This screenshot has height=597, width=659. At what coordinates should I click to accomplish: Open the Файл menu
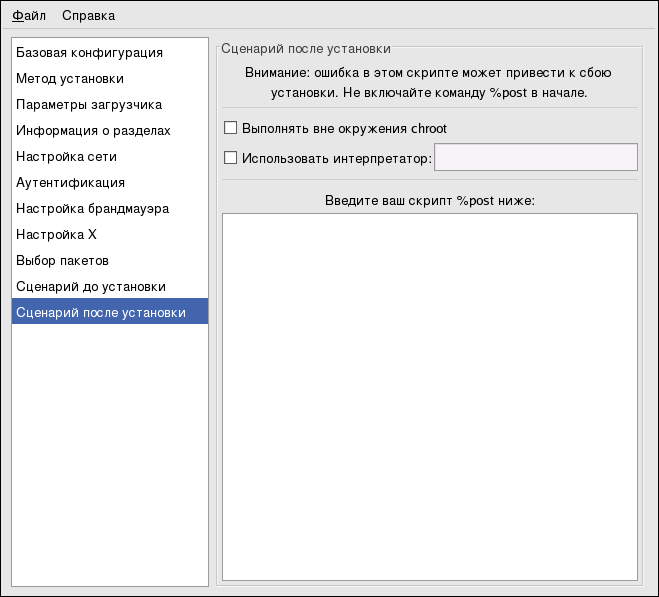(x=29, y=15)
